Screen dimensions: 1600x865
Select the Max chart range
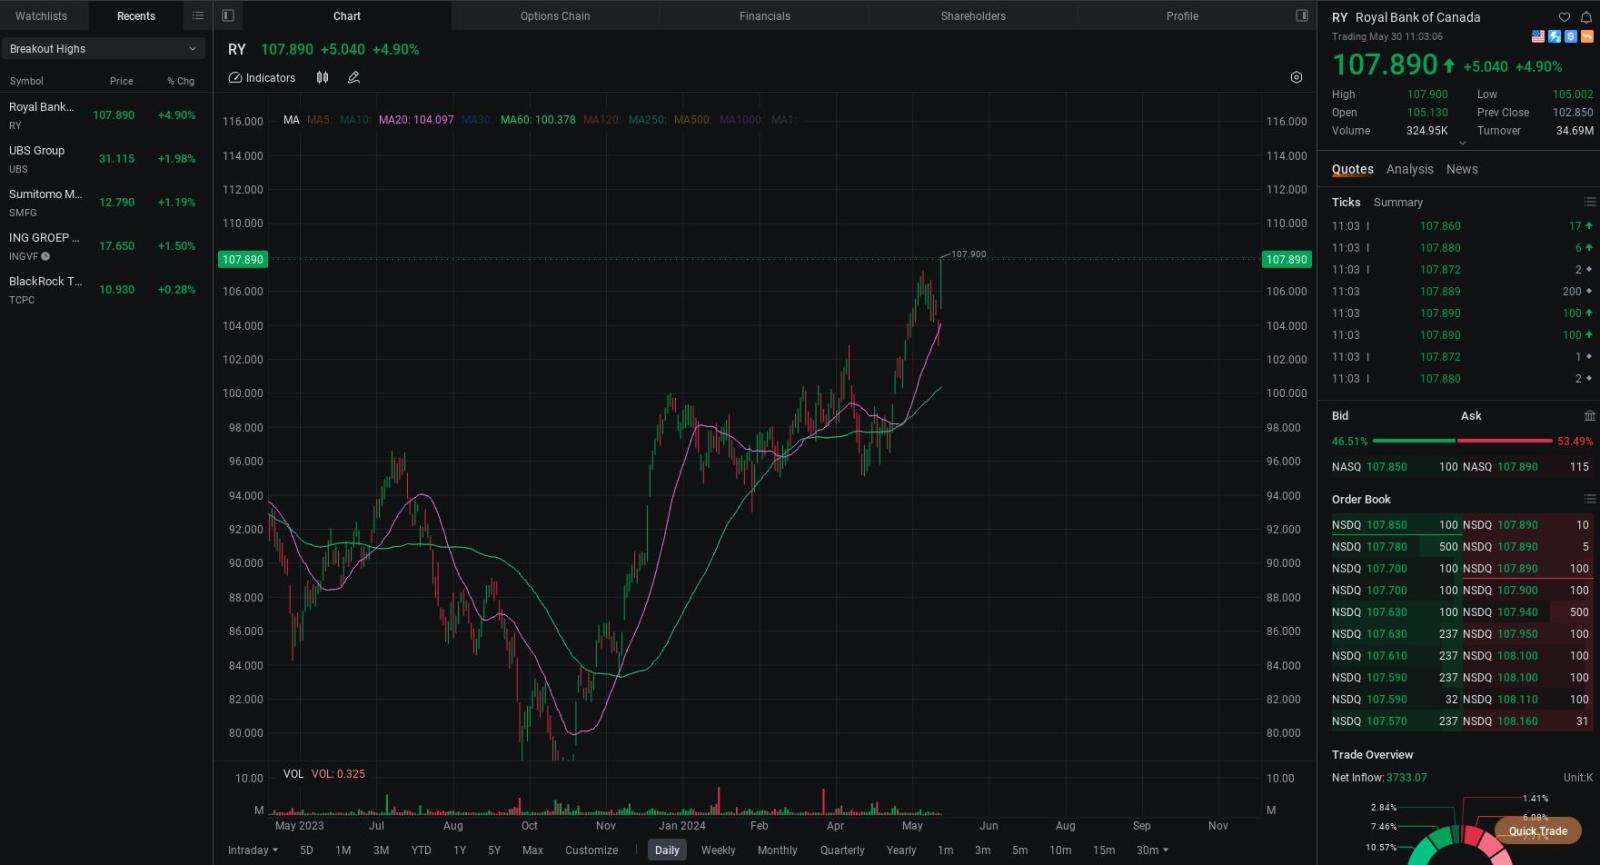533,850
